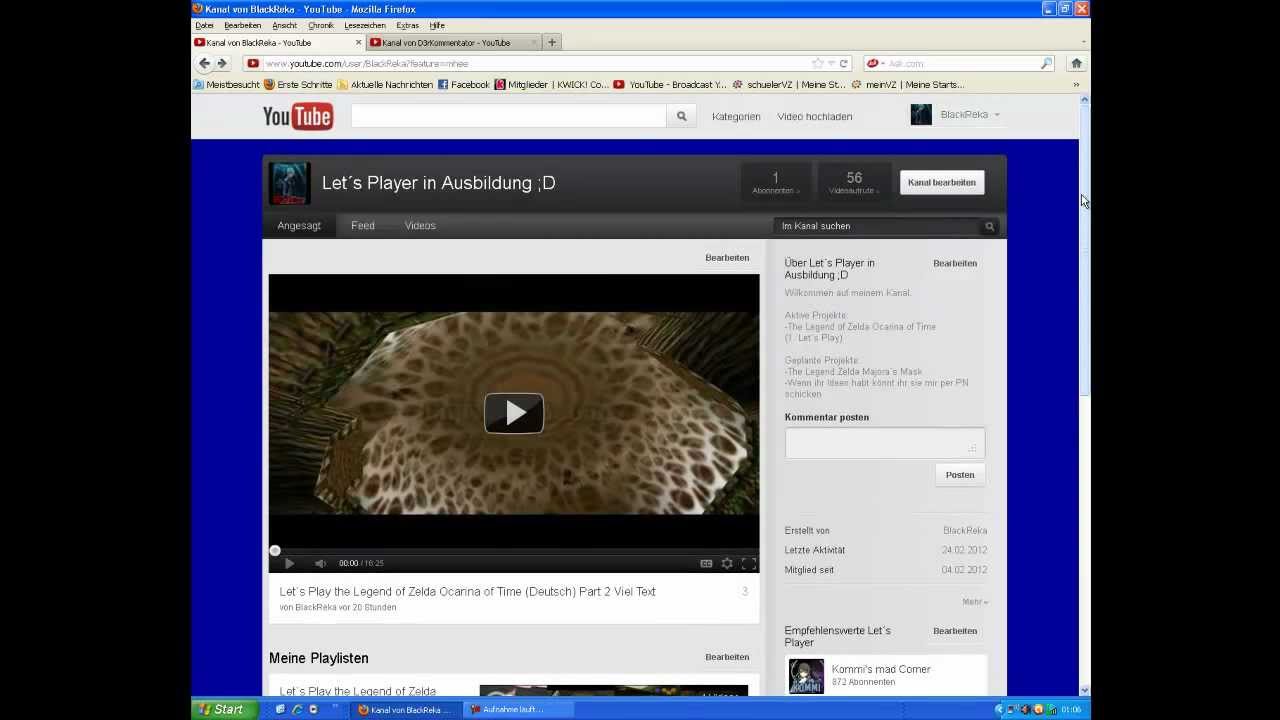Open the Firefox home page icon

point(1076,63)
